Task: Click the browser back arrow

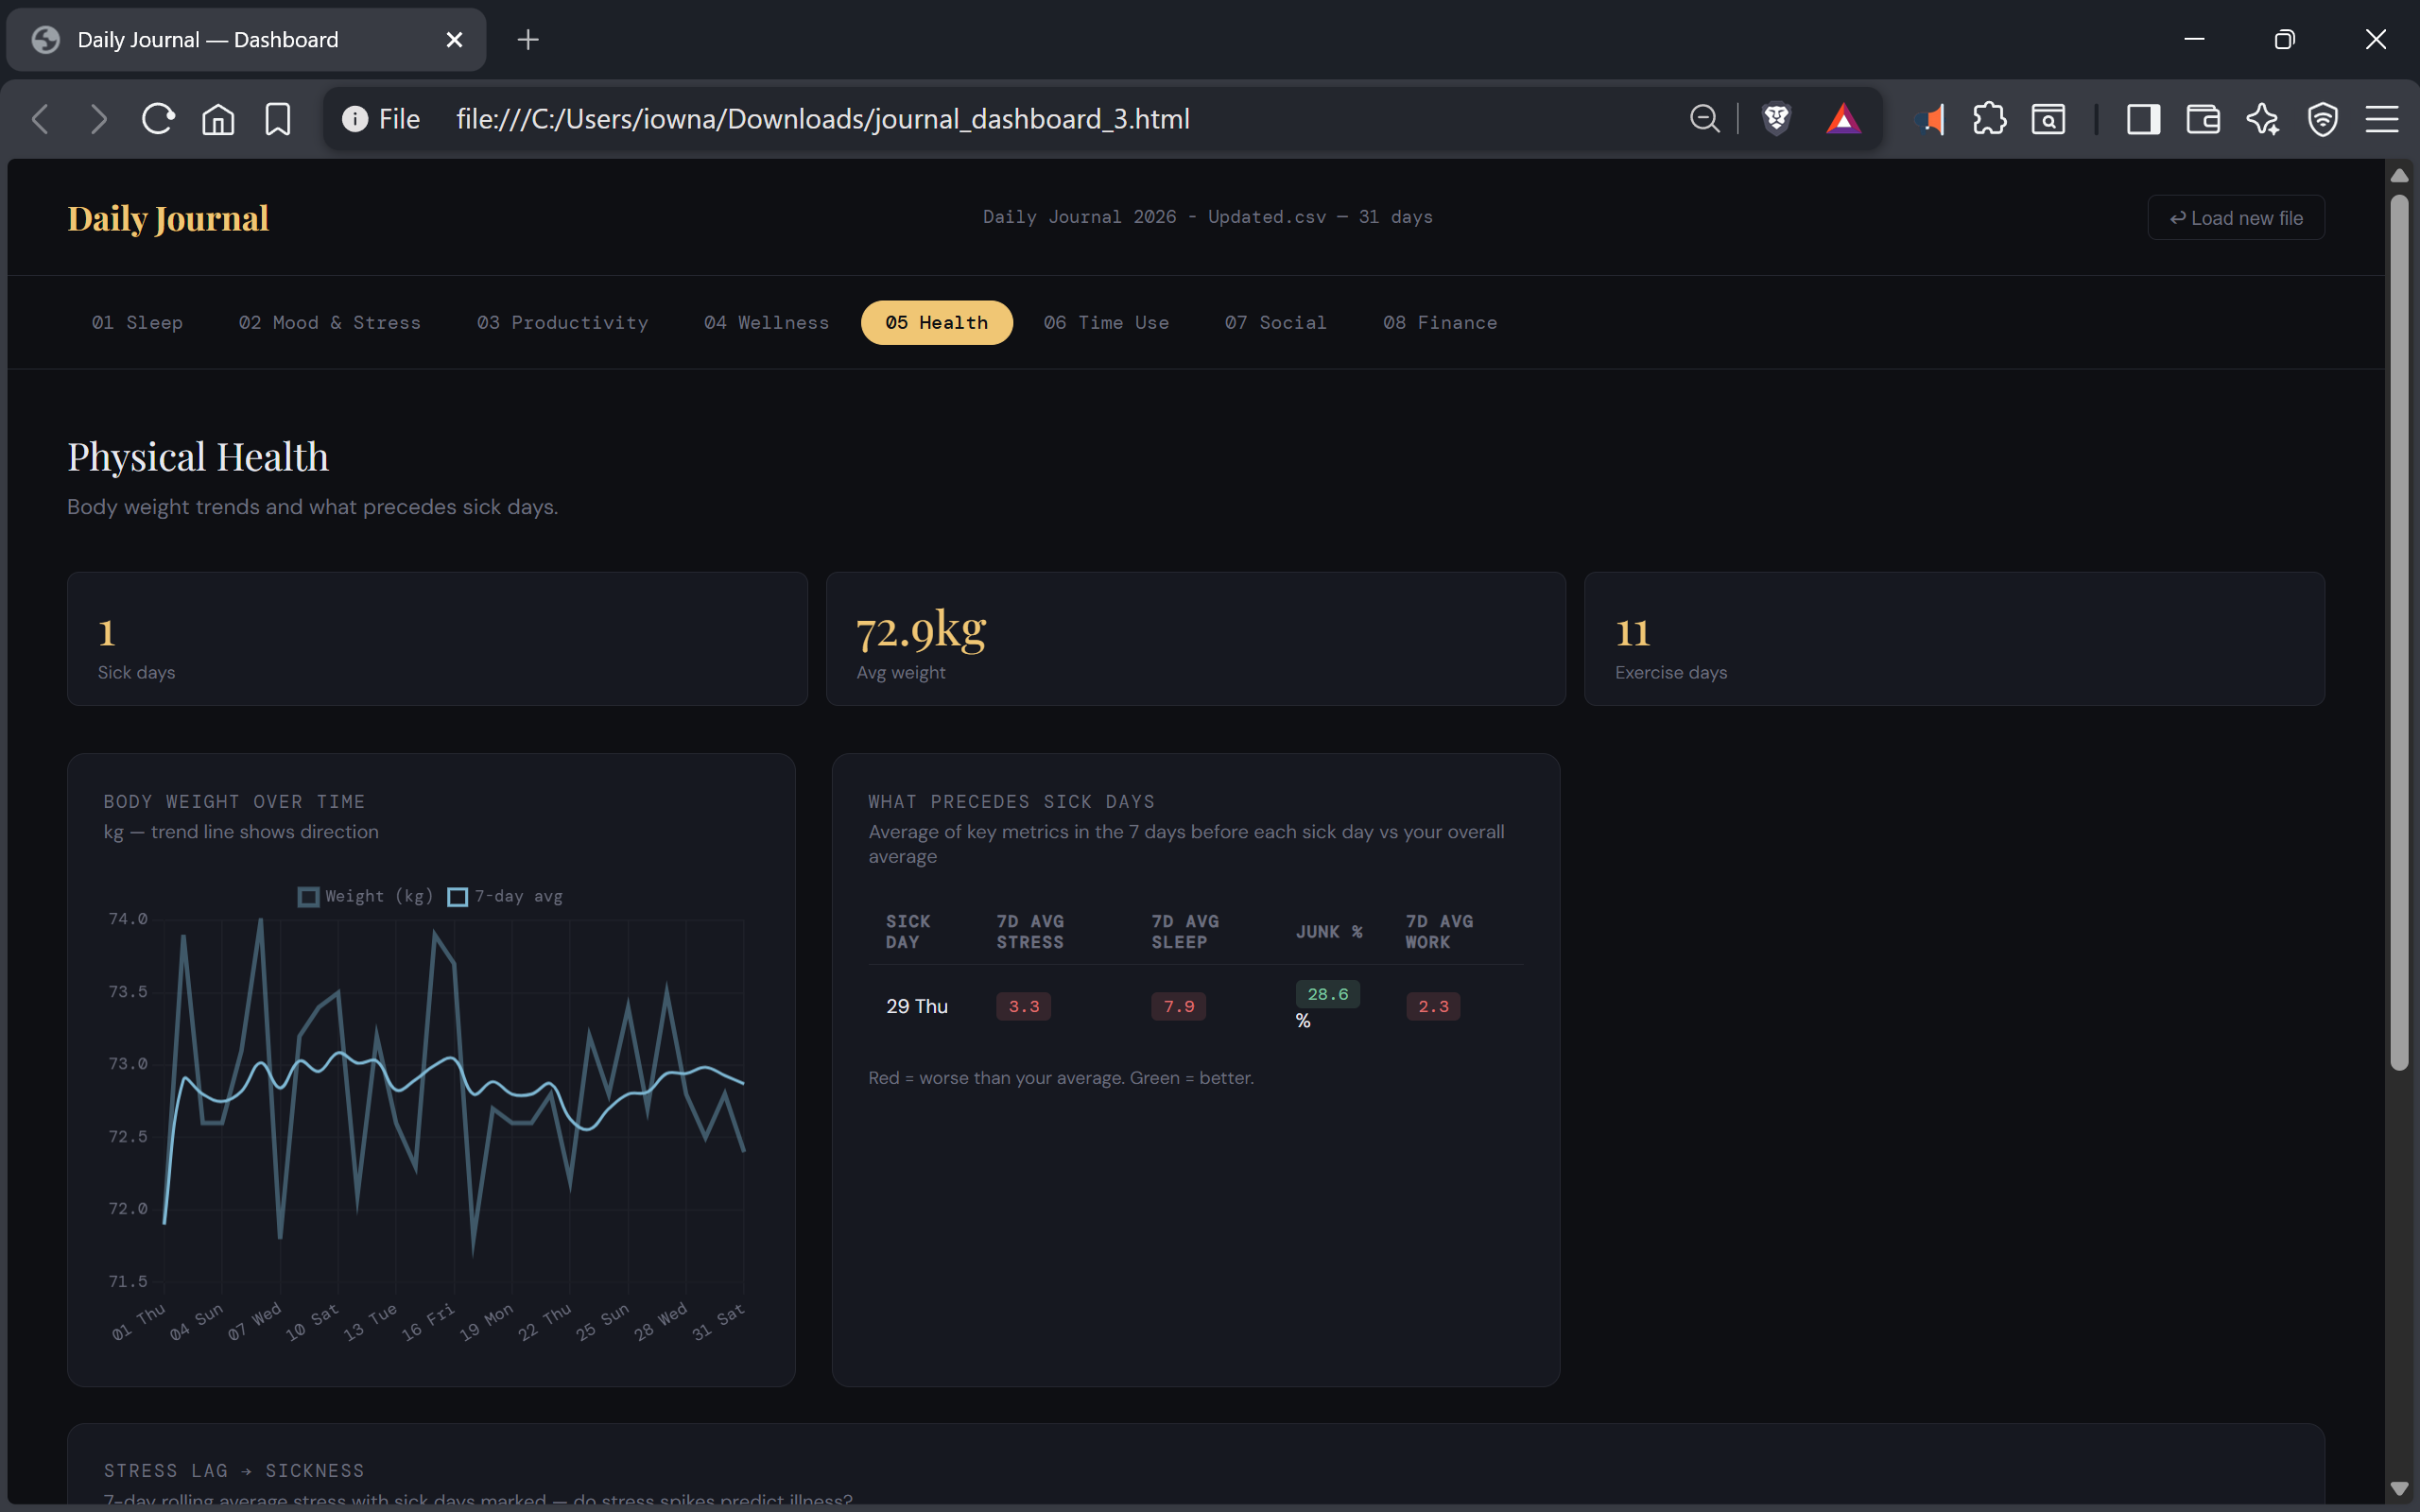Action: [40, 119]
